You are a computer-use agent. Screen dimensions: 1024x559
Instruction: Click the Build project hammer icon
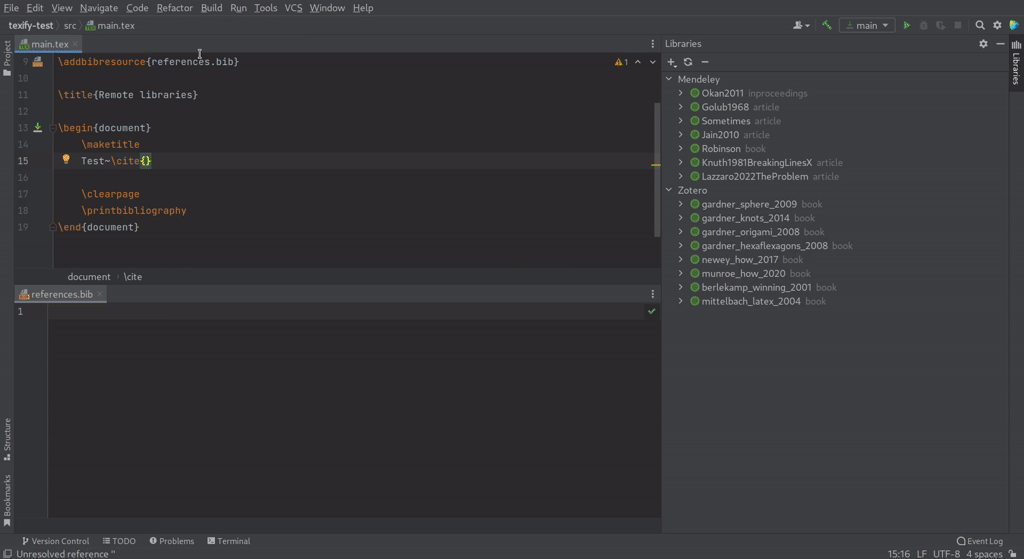[827, 25]
